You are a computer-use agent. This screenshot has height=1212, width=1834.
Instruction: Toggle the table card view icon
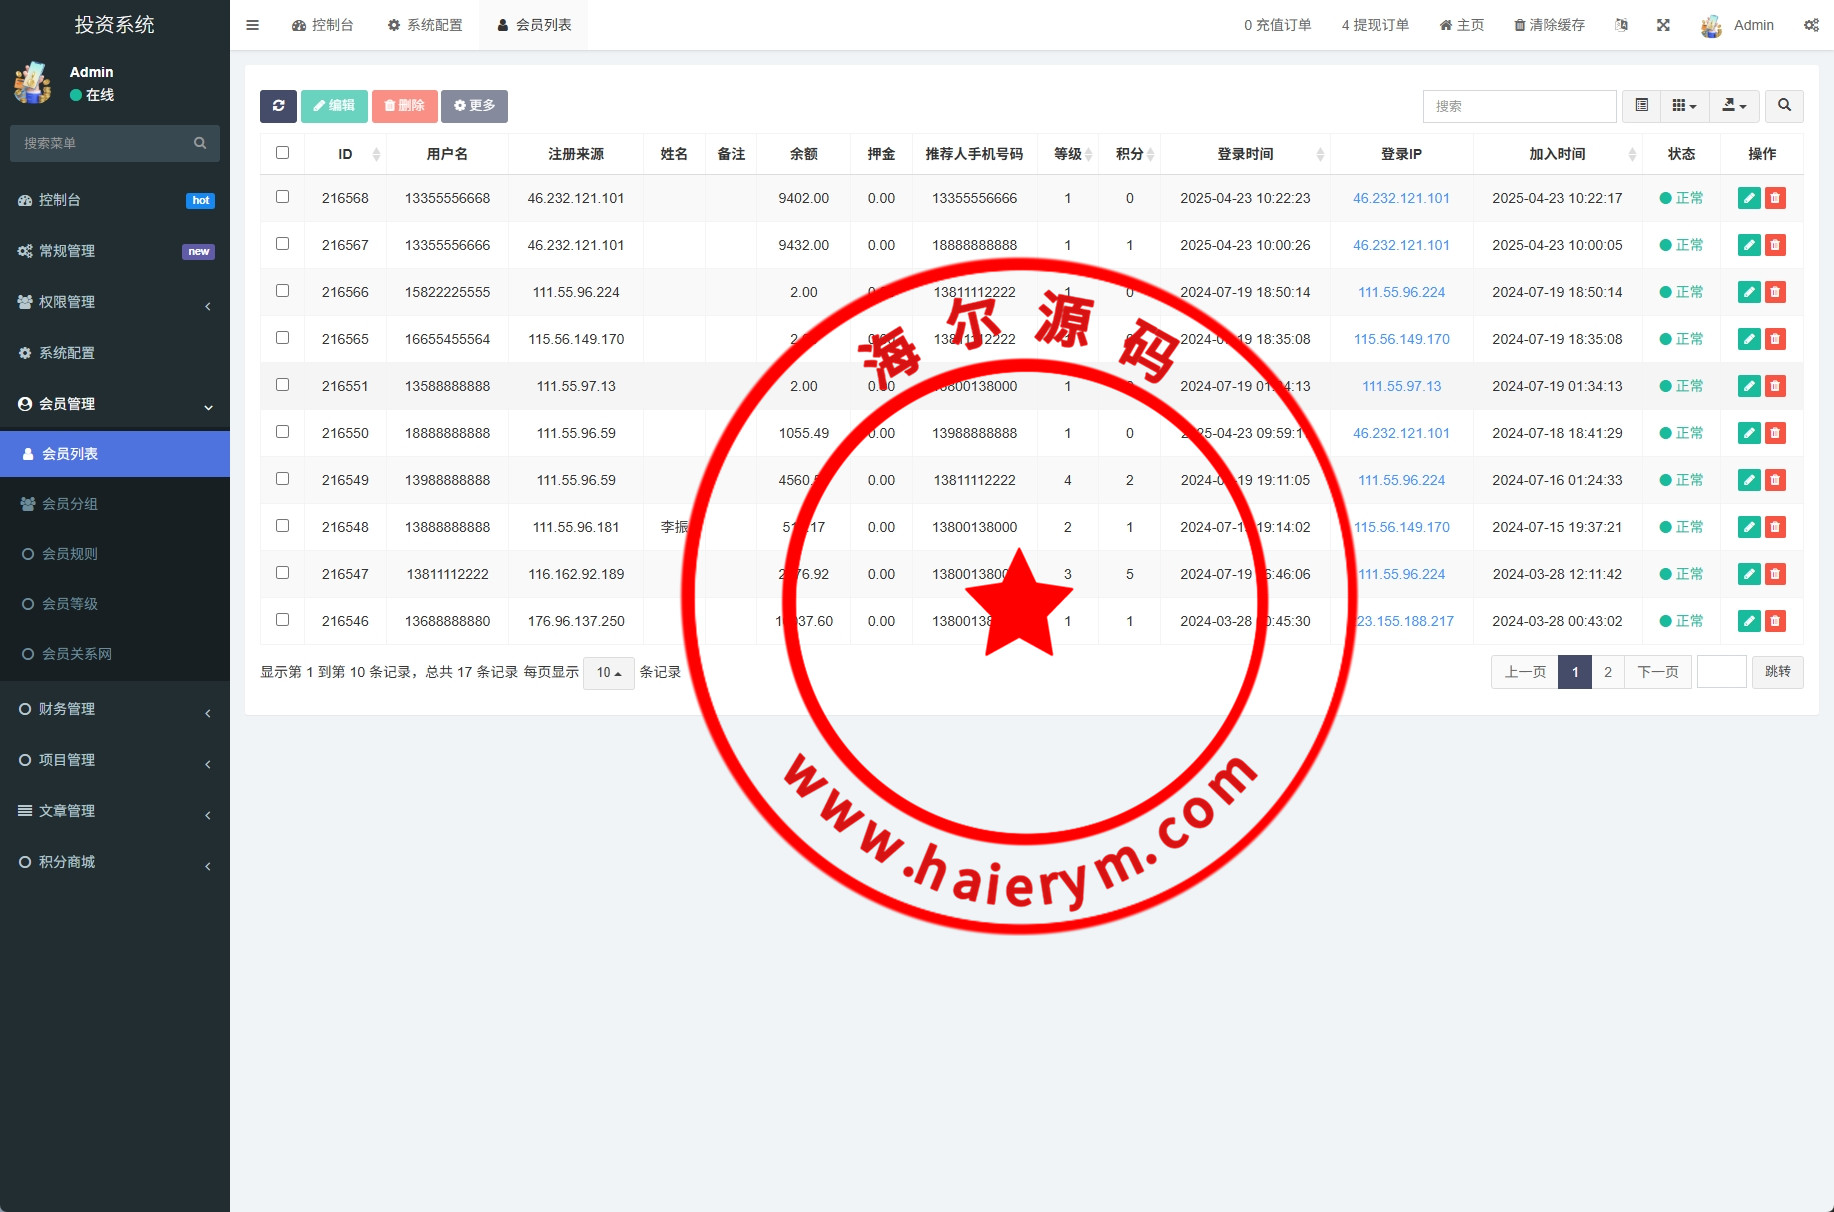pos(1641,106)
